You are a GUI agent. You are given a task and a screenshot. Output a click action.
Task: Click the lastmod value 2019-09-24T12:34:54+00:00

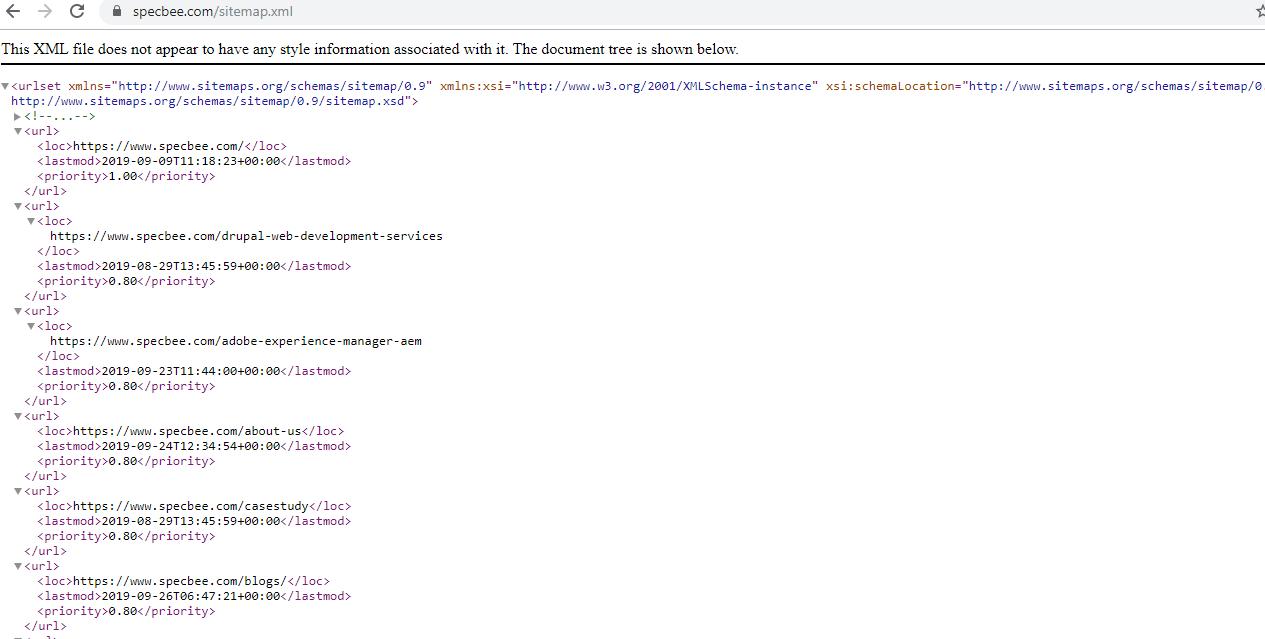tap(191, 446)
